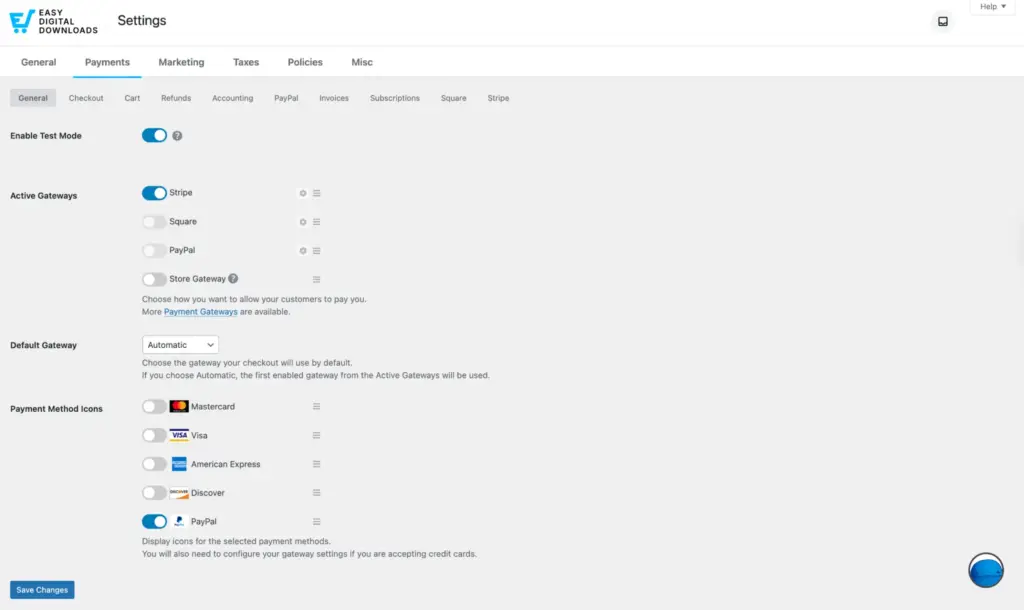This screenshot has height=610, width=1024.
Task: Open PayPal gateway settings gear icon
Action: click(303, 250)
